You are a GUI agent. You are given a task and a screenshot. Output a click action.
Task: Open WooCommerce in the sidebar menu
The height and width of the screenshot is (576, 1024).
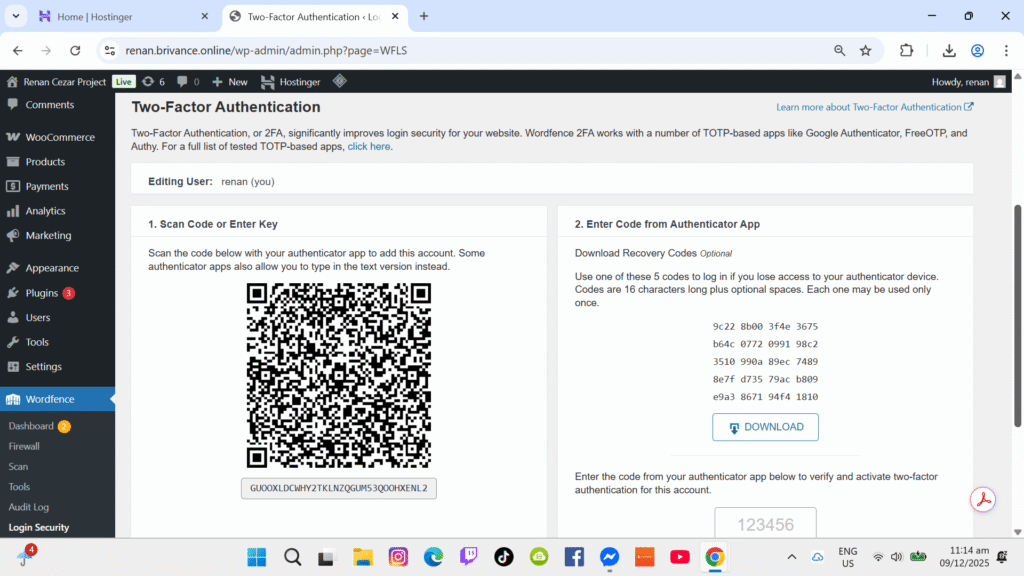[x=59, y=137]
